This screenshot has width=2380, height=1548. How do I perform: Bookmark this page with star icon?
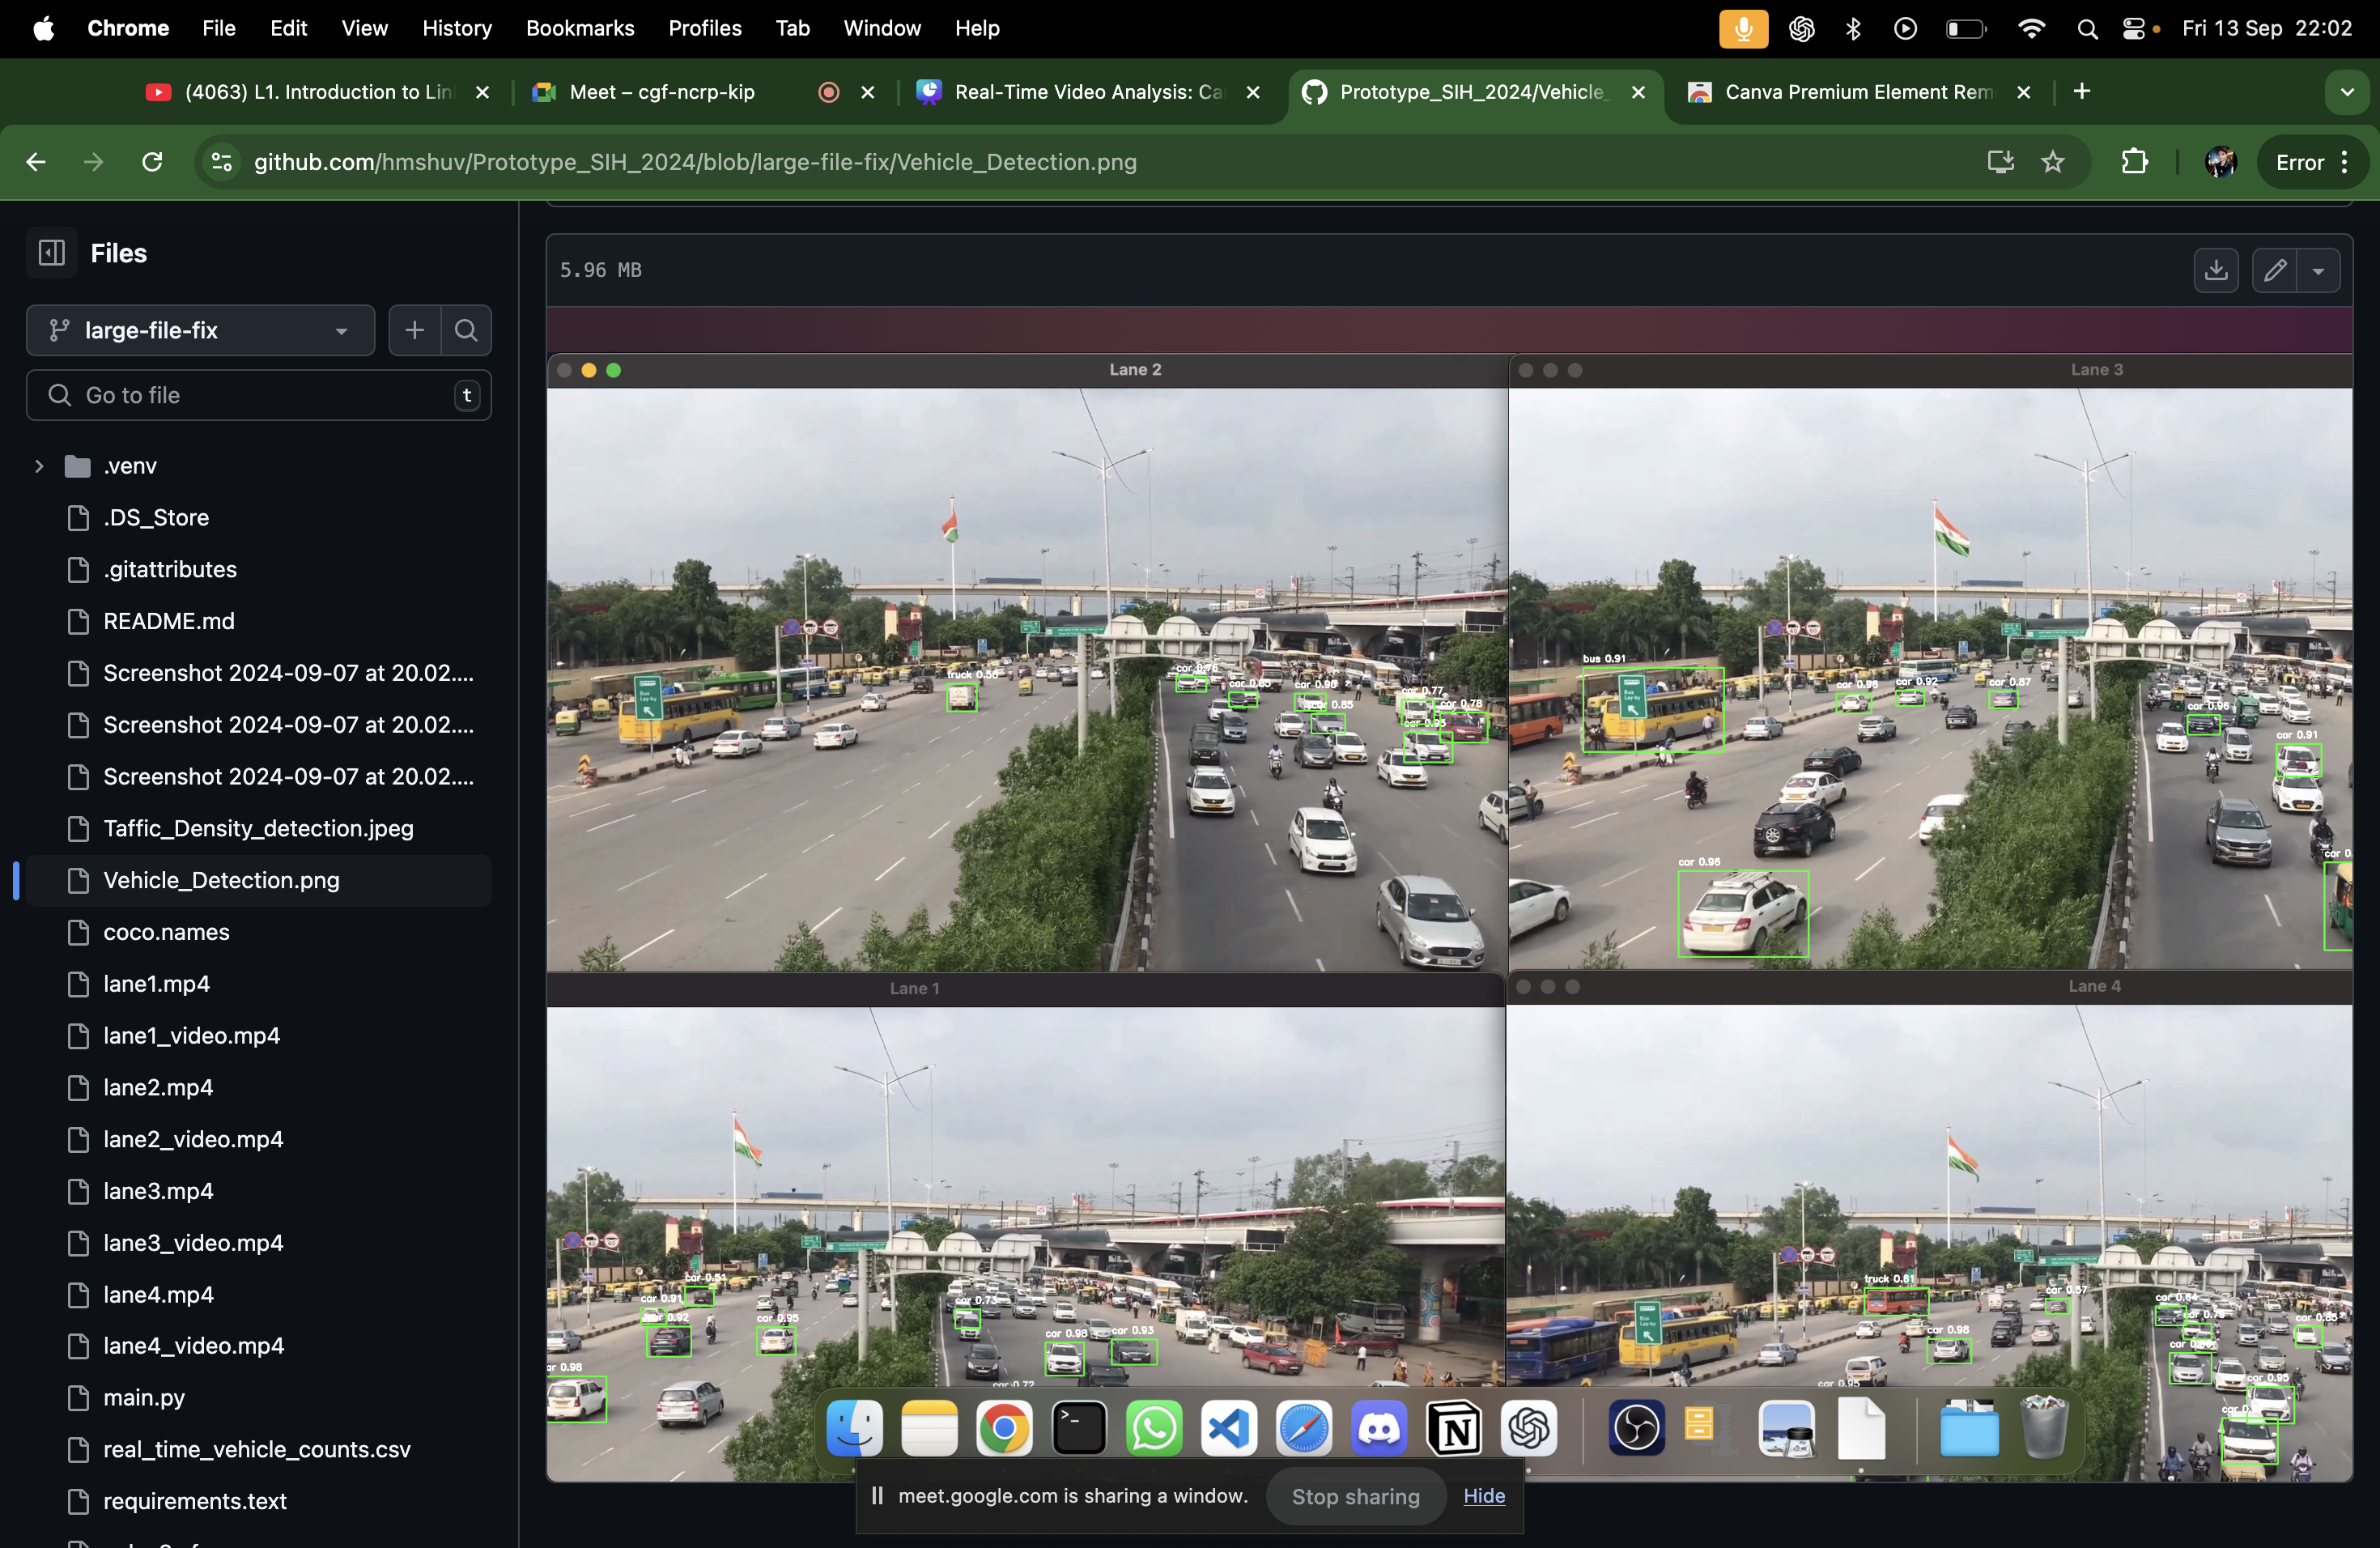pyautogui.click(x=2053, y=162)
